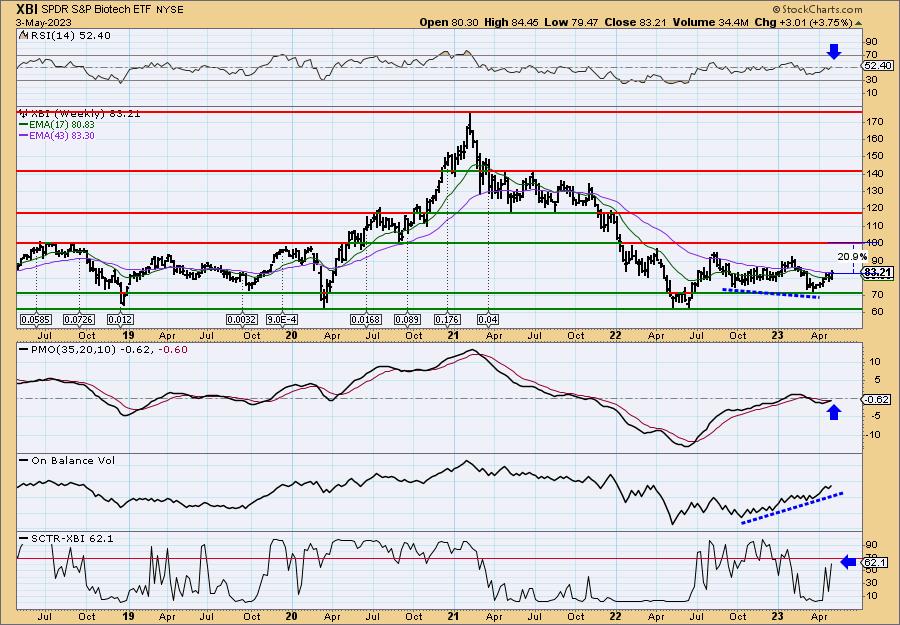Select the XBI ticker symbol in the header
Image resolution: width=900 pixels, height=625 pixels.
tap(27, 9)
